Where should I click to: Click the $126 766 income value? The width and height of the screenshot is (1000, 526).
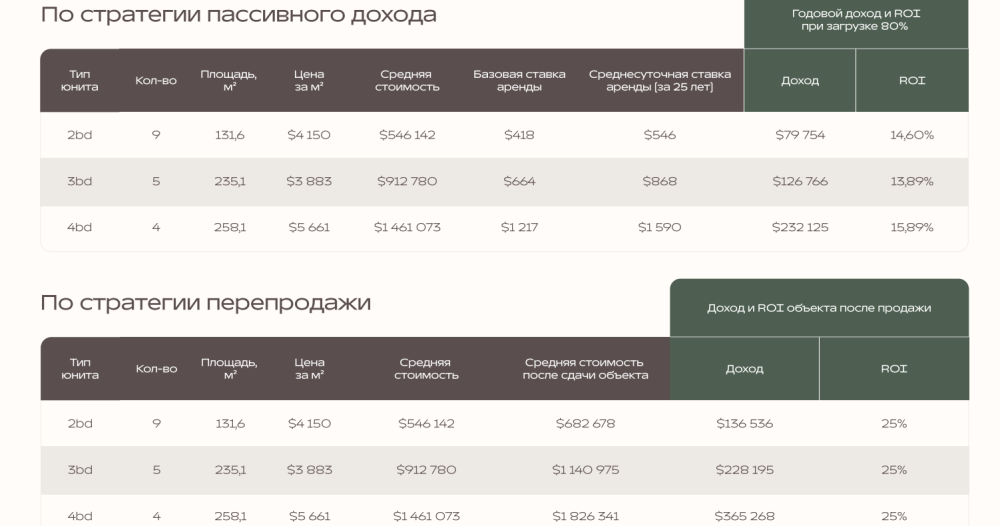click(x=799, y=181)
